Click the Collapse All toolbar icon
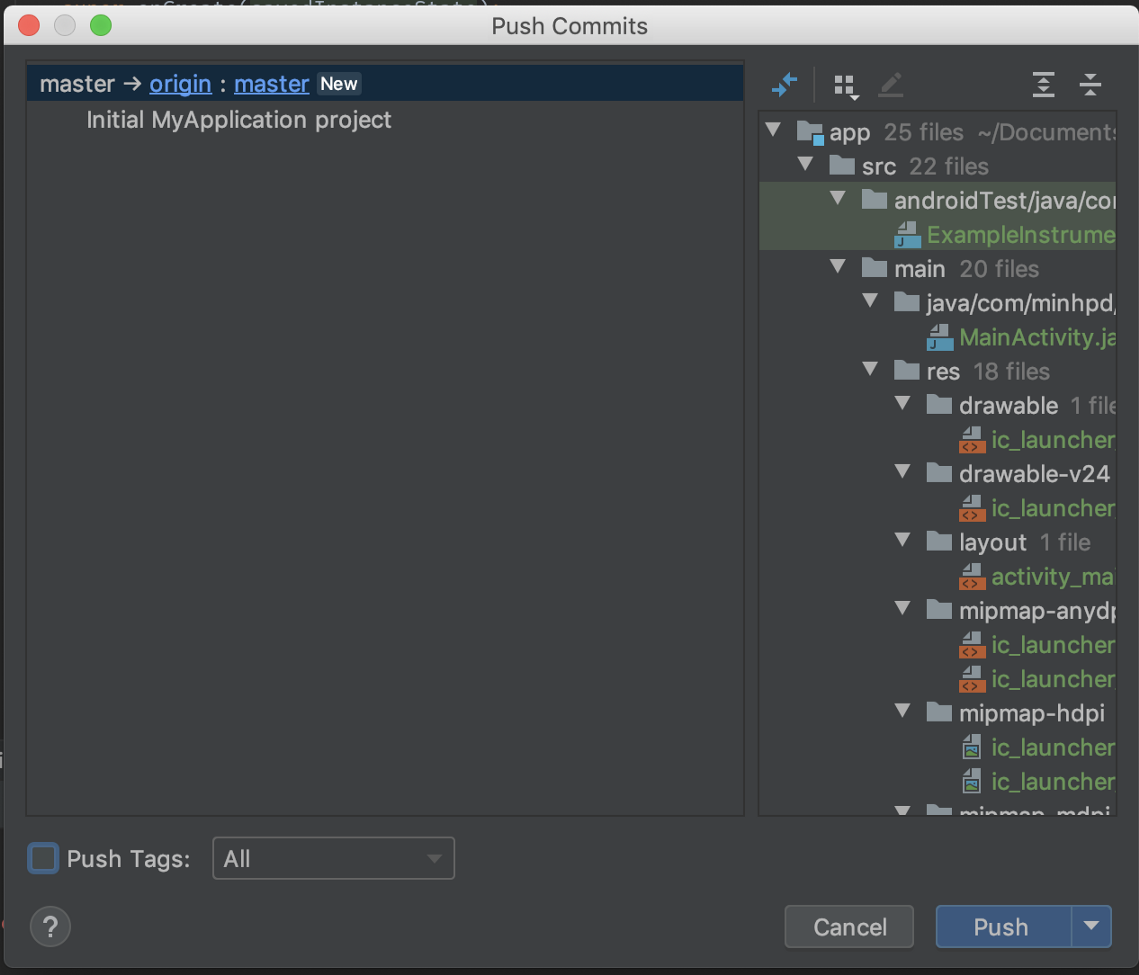 pos(1090,85)
